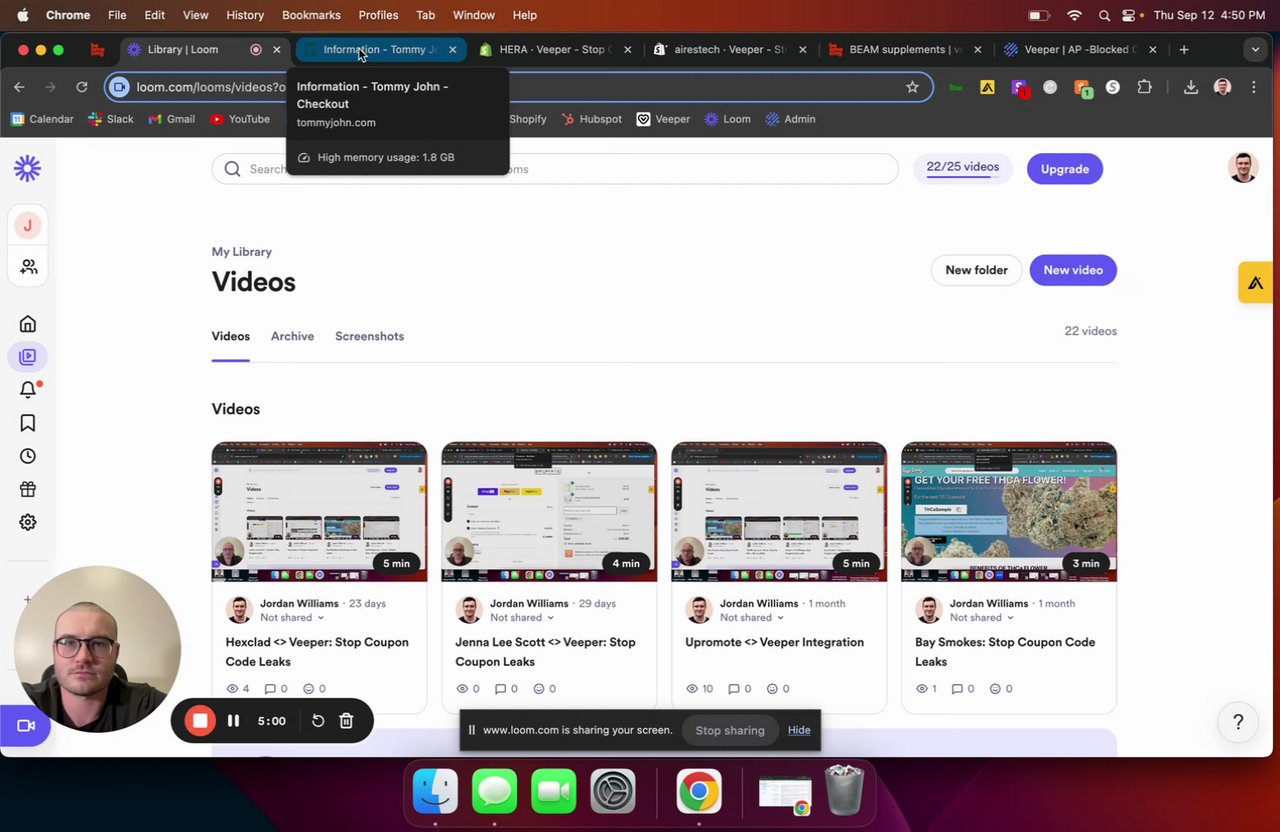Open the Bookmarks menu in the menu bar

click(311, 15)
